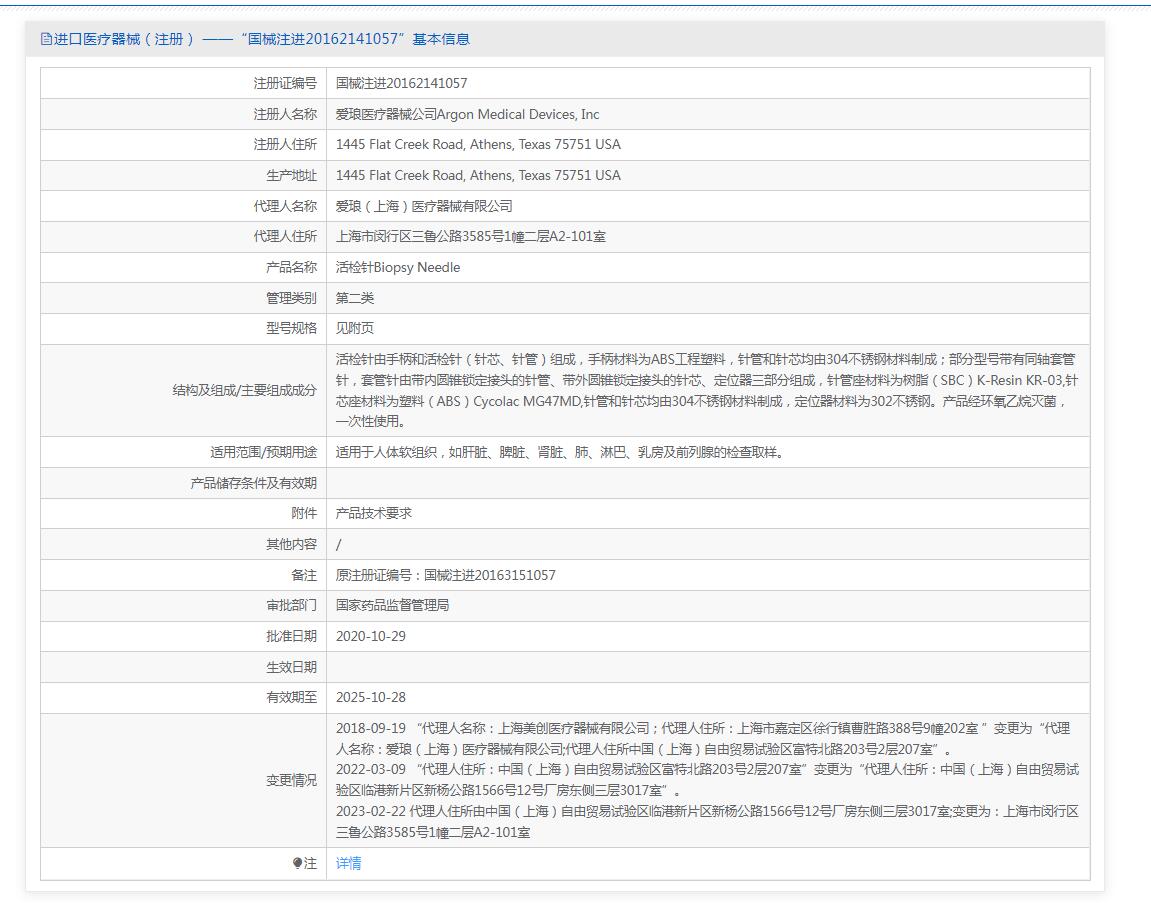The image size is (1151, 903).
Task: Click the 适用范围/预期用途 label
Action: [x=264, y=452]
